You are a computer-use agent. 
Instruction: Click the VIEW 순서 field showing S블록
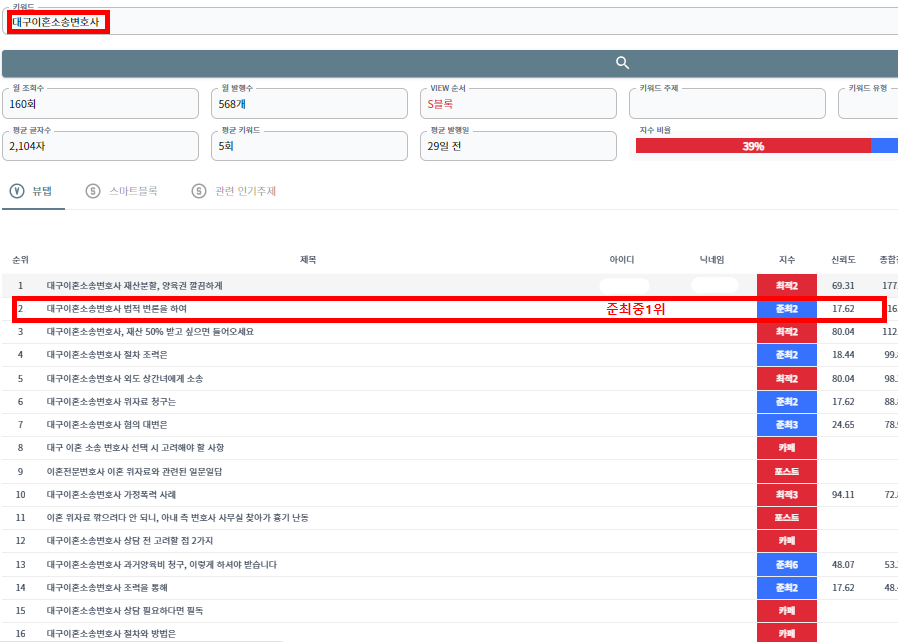[518, 104]
